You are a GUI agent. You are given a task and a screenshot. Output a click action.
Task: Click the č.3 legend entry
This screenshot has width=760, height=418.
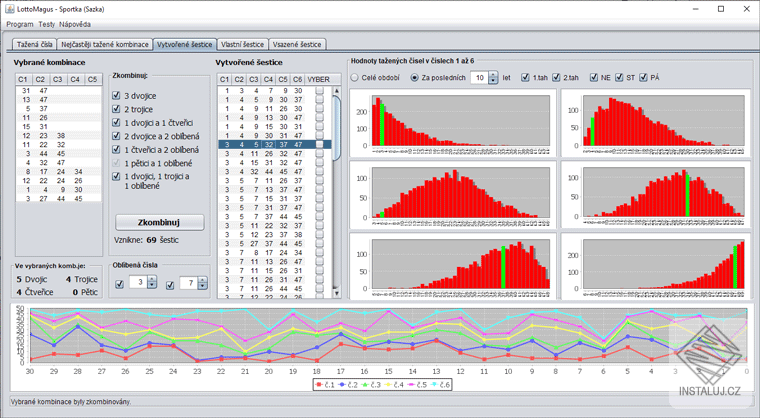371,385
